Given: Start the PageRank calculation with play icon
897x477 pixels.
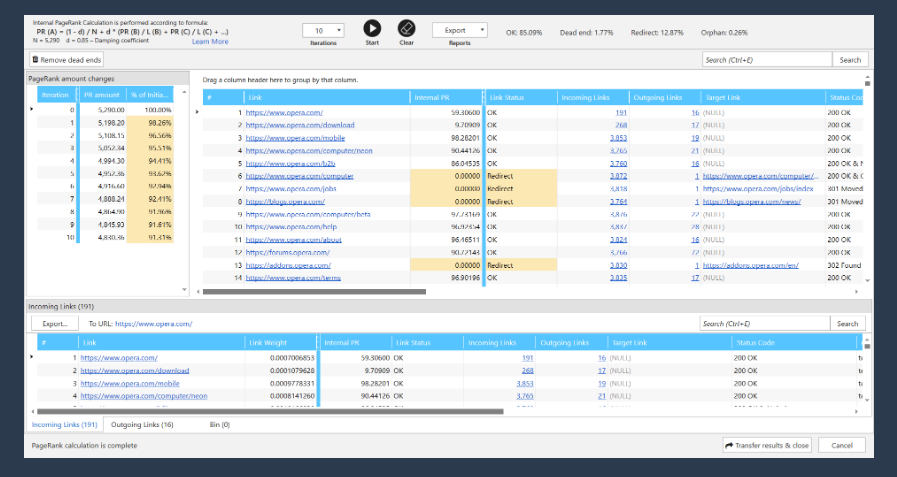Looking at the screenshot, I should [372, 28].
